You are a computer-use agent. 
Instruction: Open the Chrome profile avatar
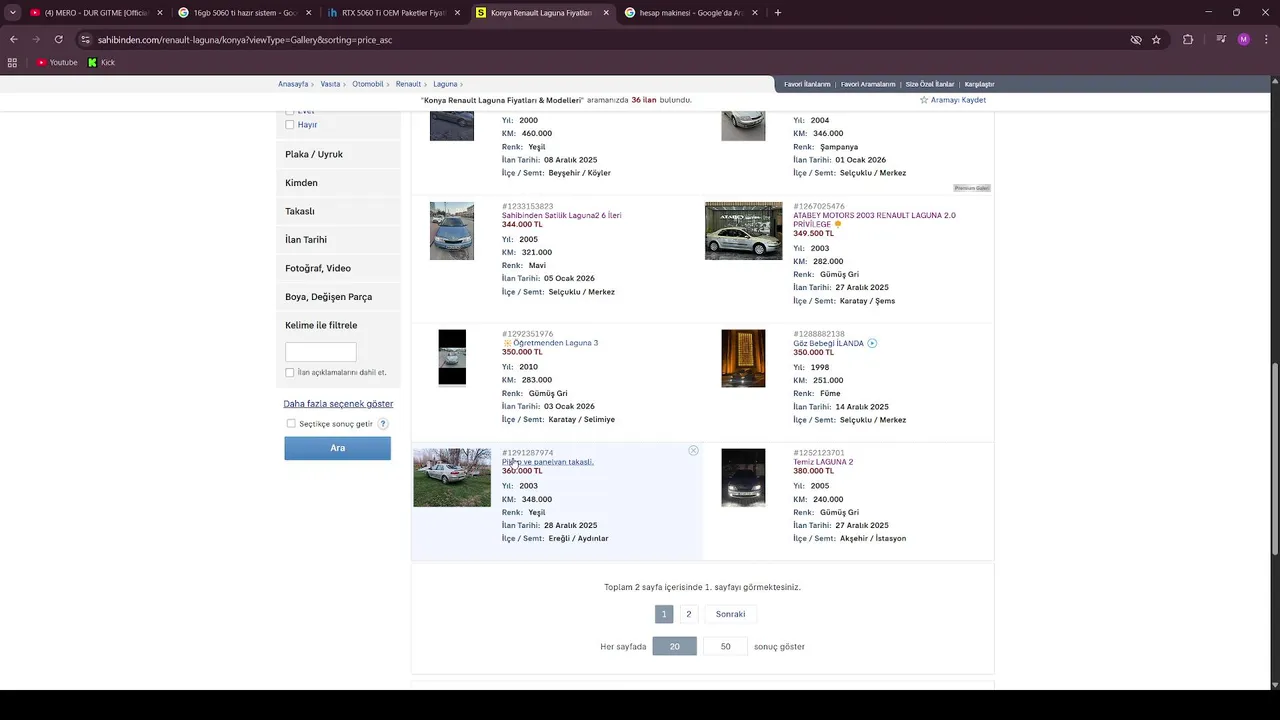click(1243, 40)
